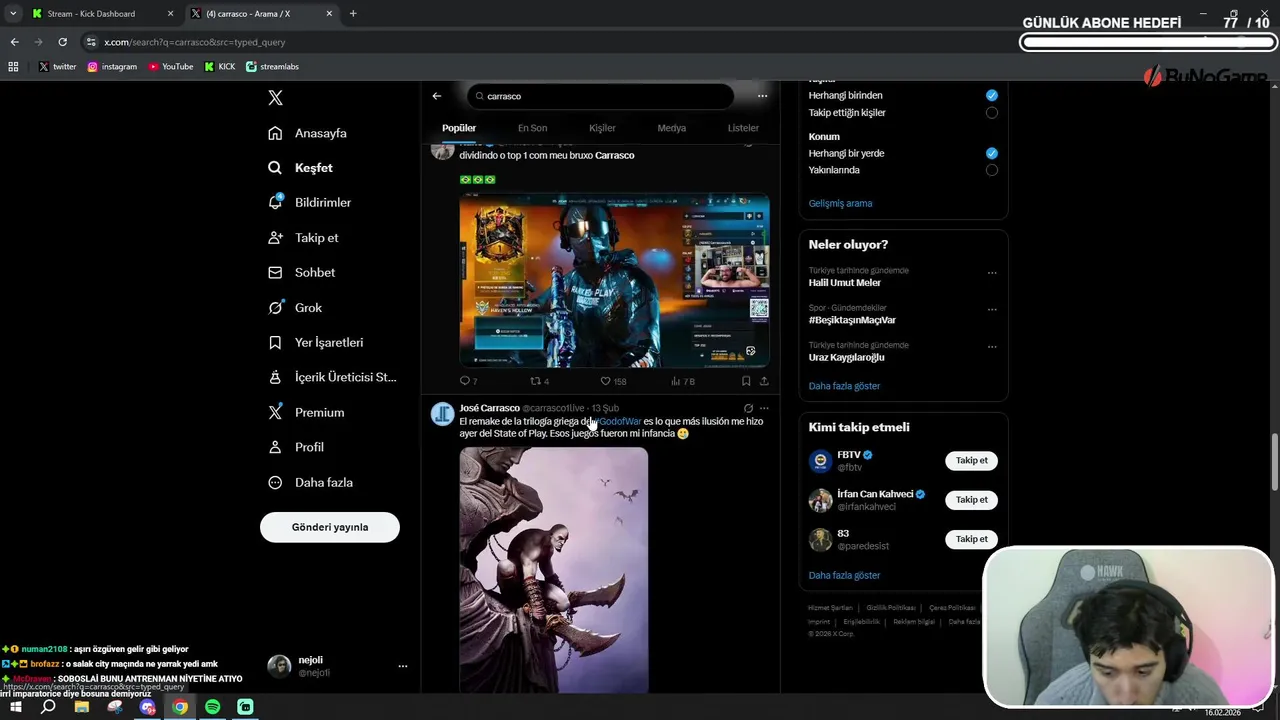
Task: Open #GodofWar hashtag link
Action: coord(617,422)
